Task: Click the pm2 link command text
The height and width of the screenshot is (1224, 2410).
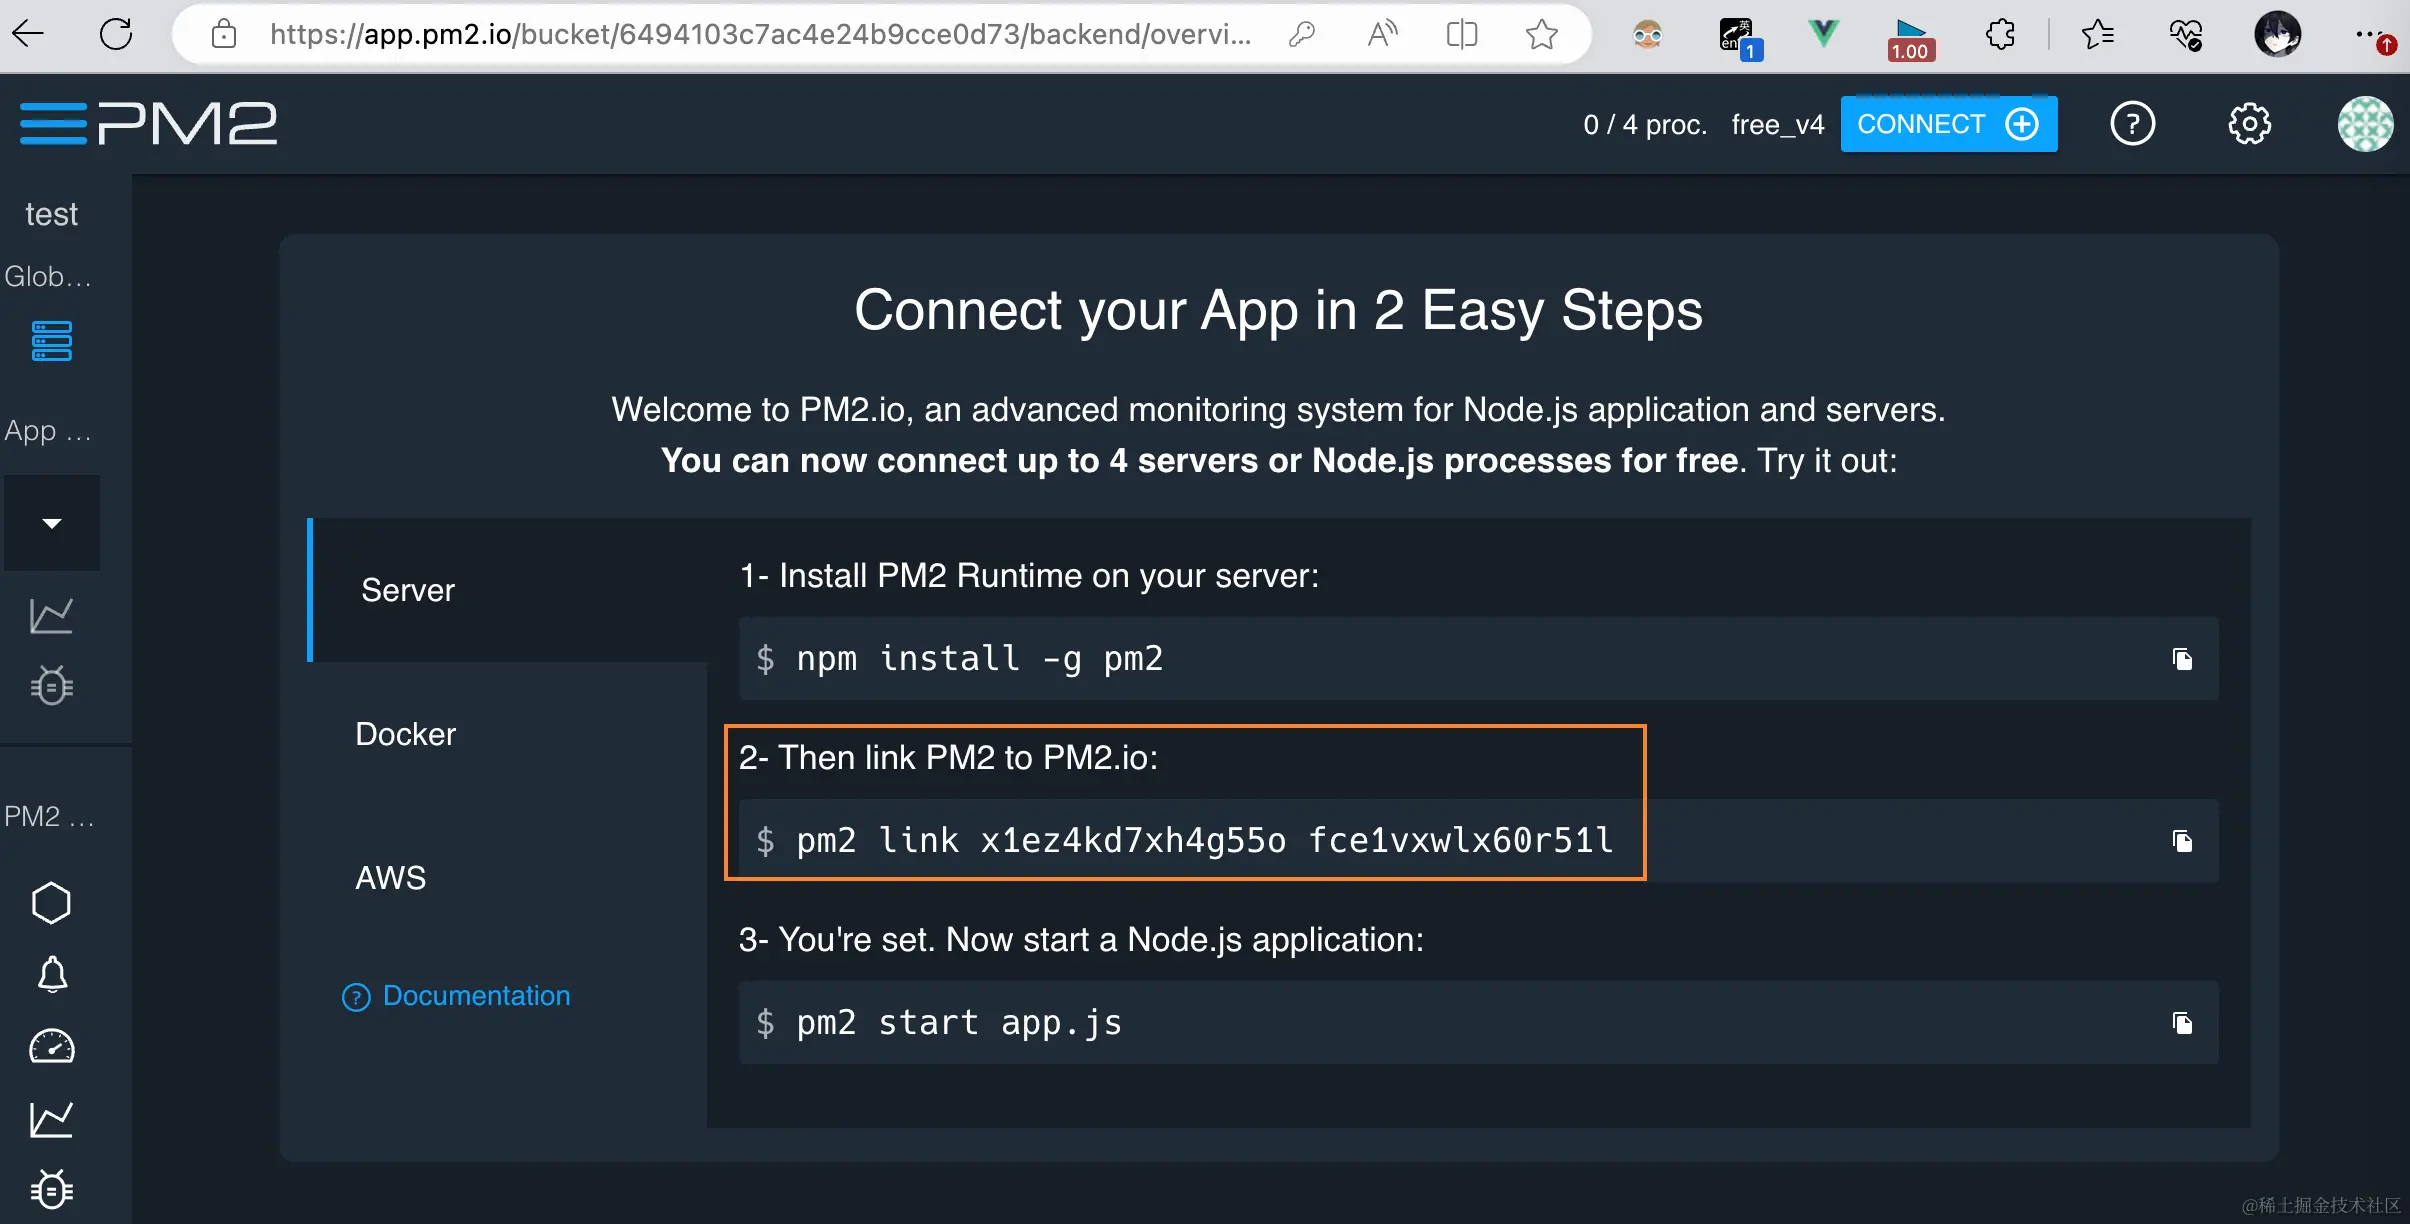Action: point(1205,841)
